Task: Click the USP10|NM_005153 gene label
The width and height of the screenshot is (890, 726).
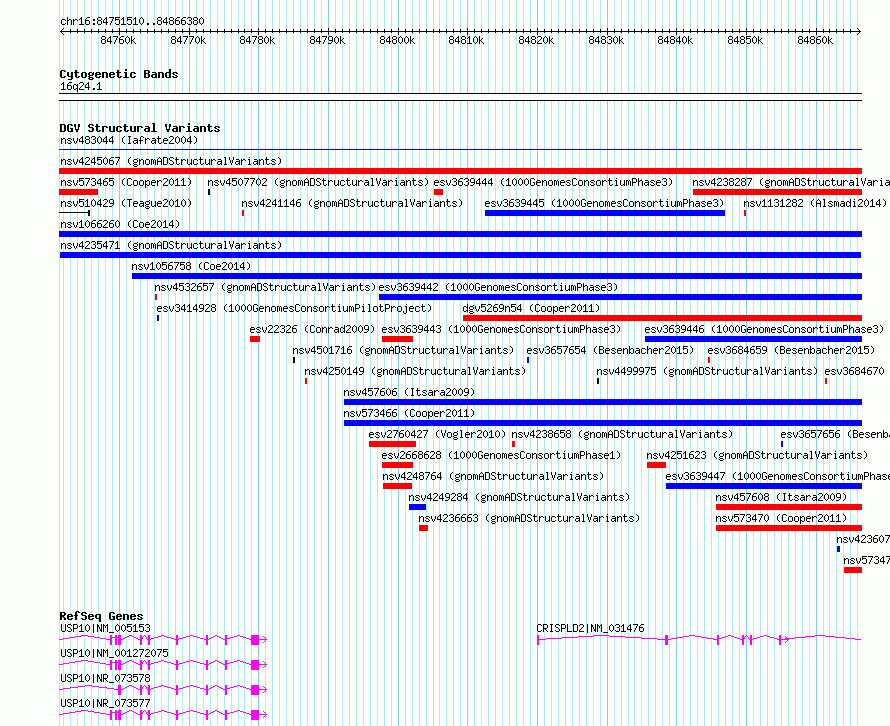Action: point(106,628)
